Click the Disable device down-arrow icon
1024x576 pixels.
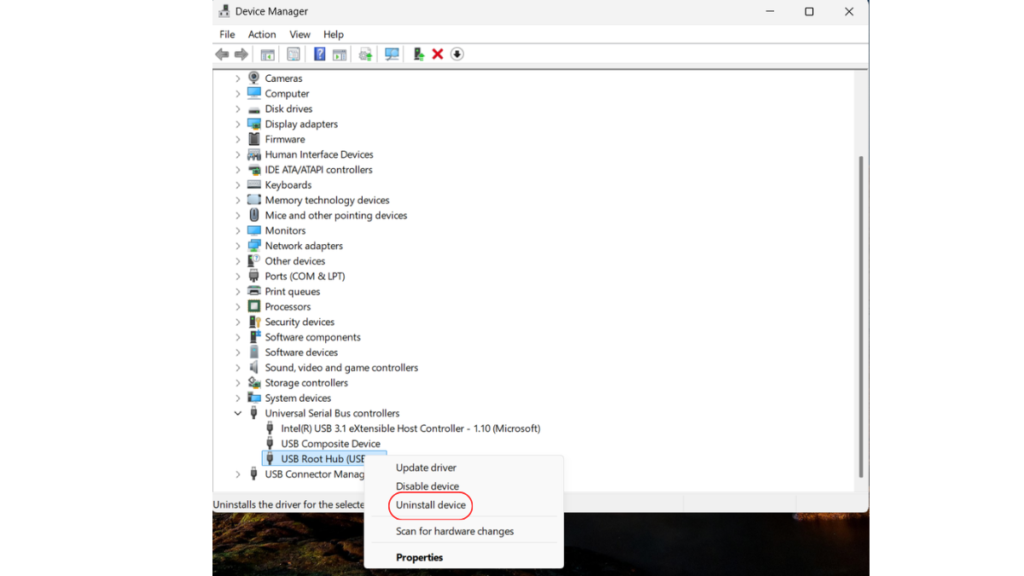457,54
